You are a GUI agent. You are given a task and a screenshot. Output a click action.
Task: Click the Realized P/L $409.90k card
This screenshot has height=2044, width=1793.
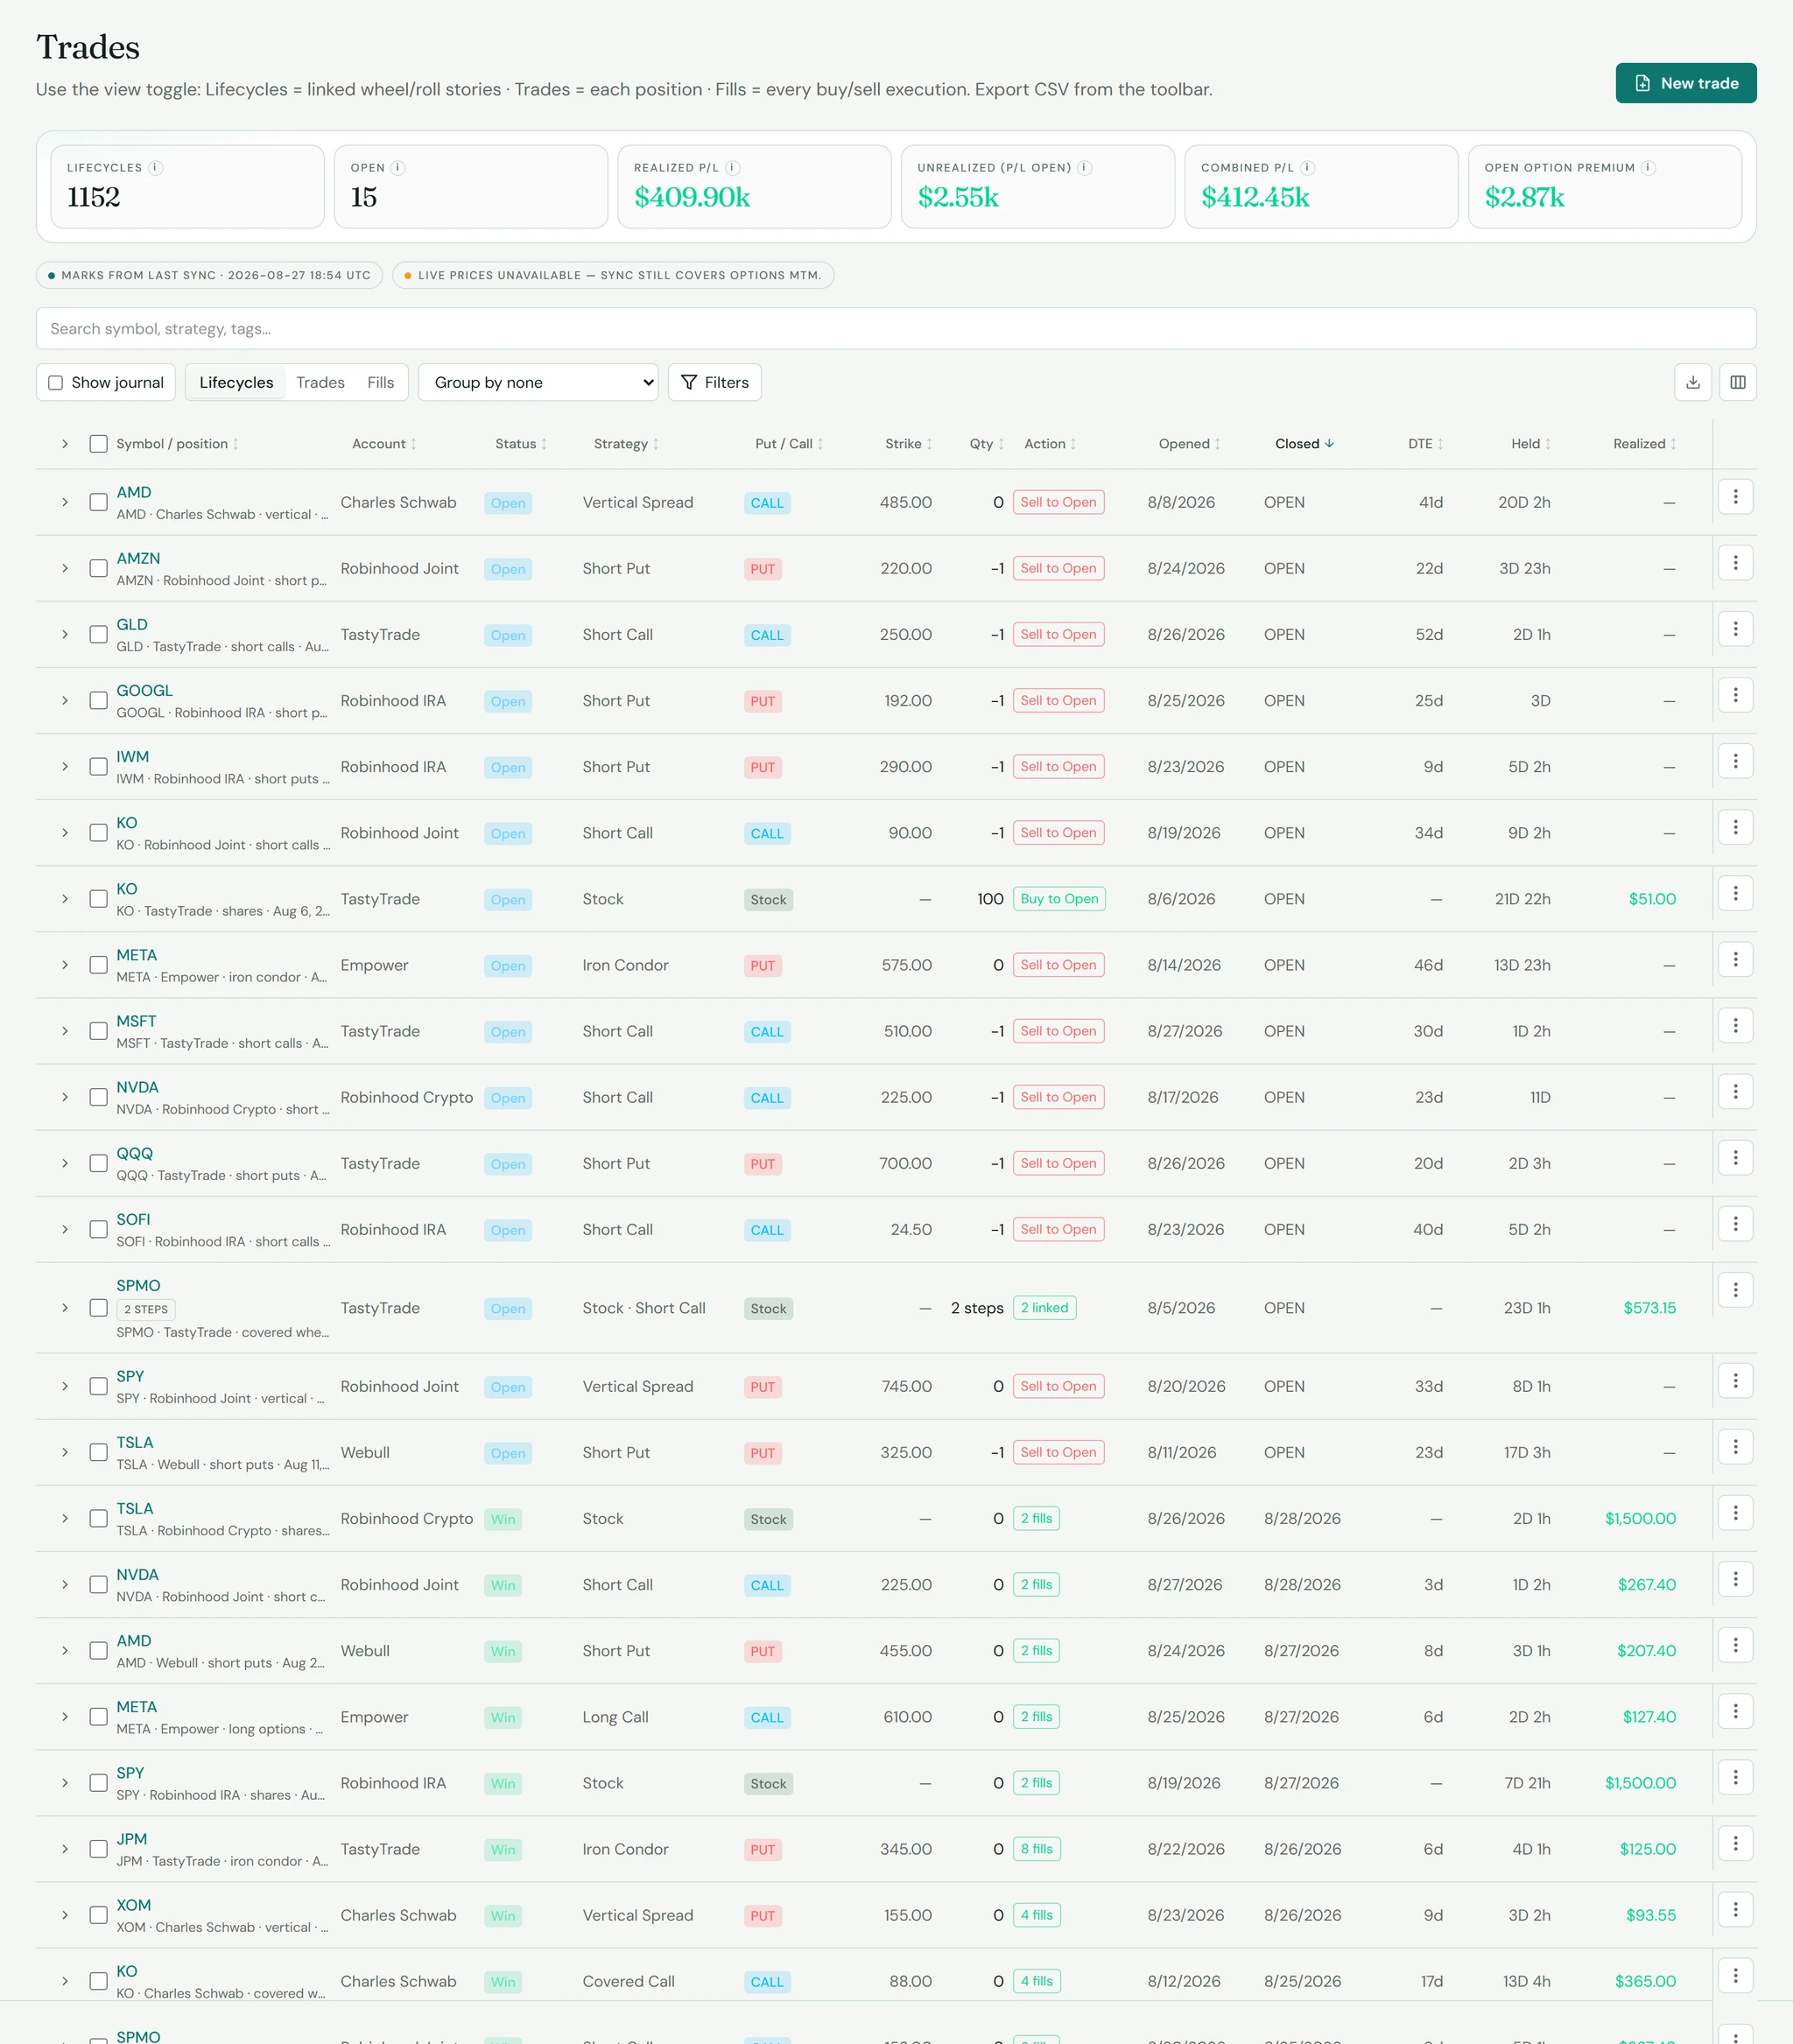point(754,187)
